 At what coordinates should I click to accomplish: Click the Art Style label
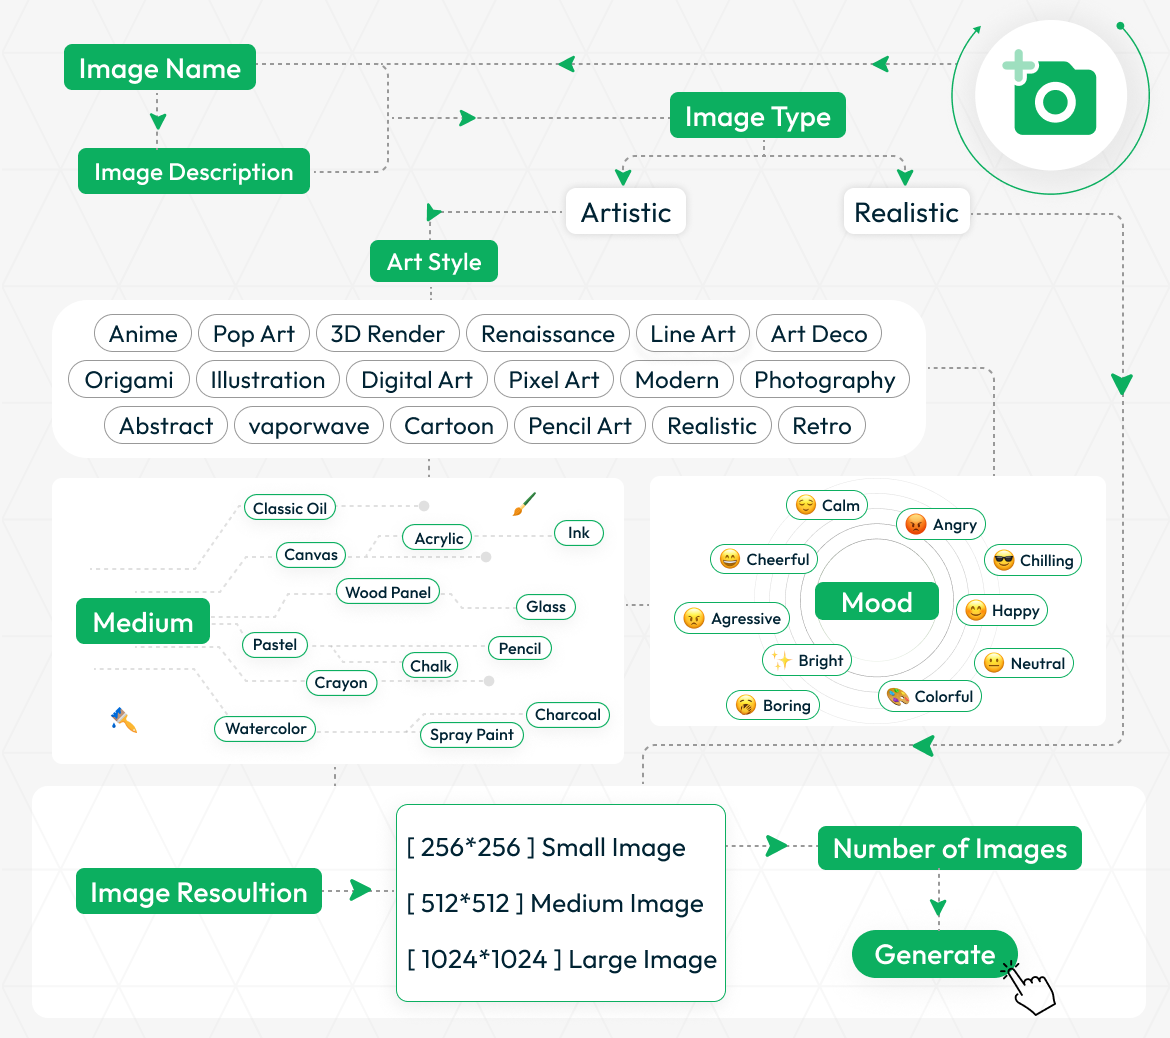(434, 261)
